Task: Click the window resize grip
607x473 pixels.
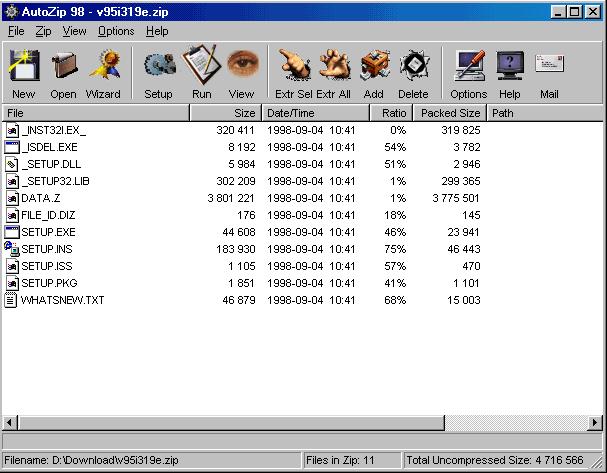Action: point(597,463)
